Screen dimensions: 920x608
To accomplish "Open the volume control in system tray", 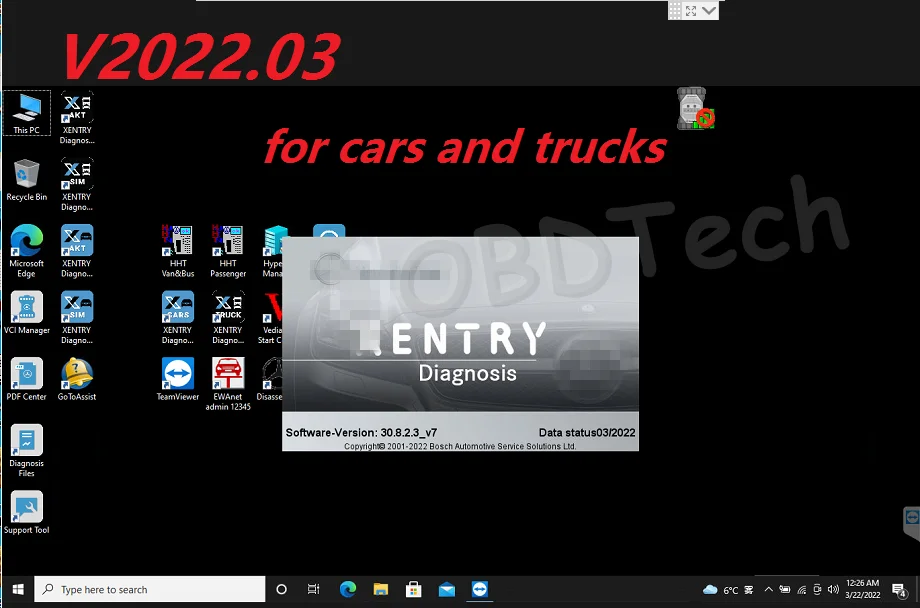I will pos(833,589).
